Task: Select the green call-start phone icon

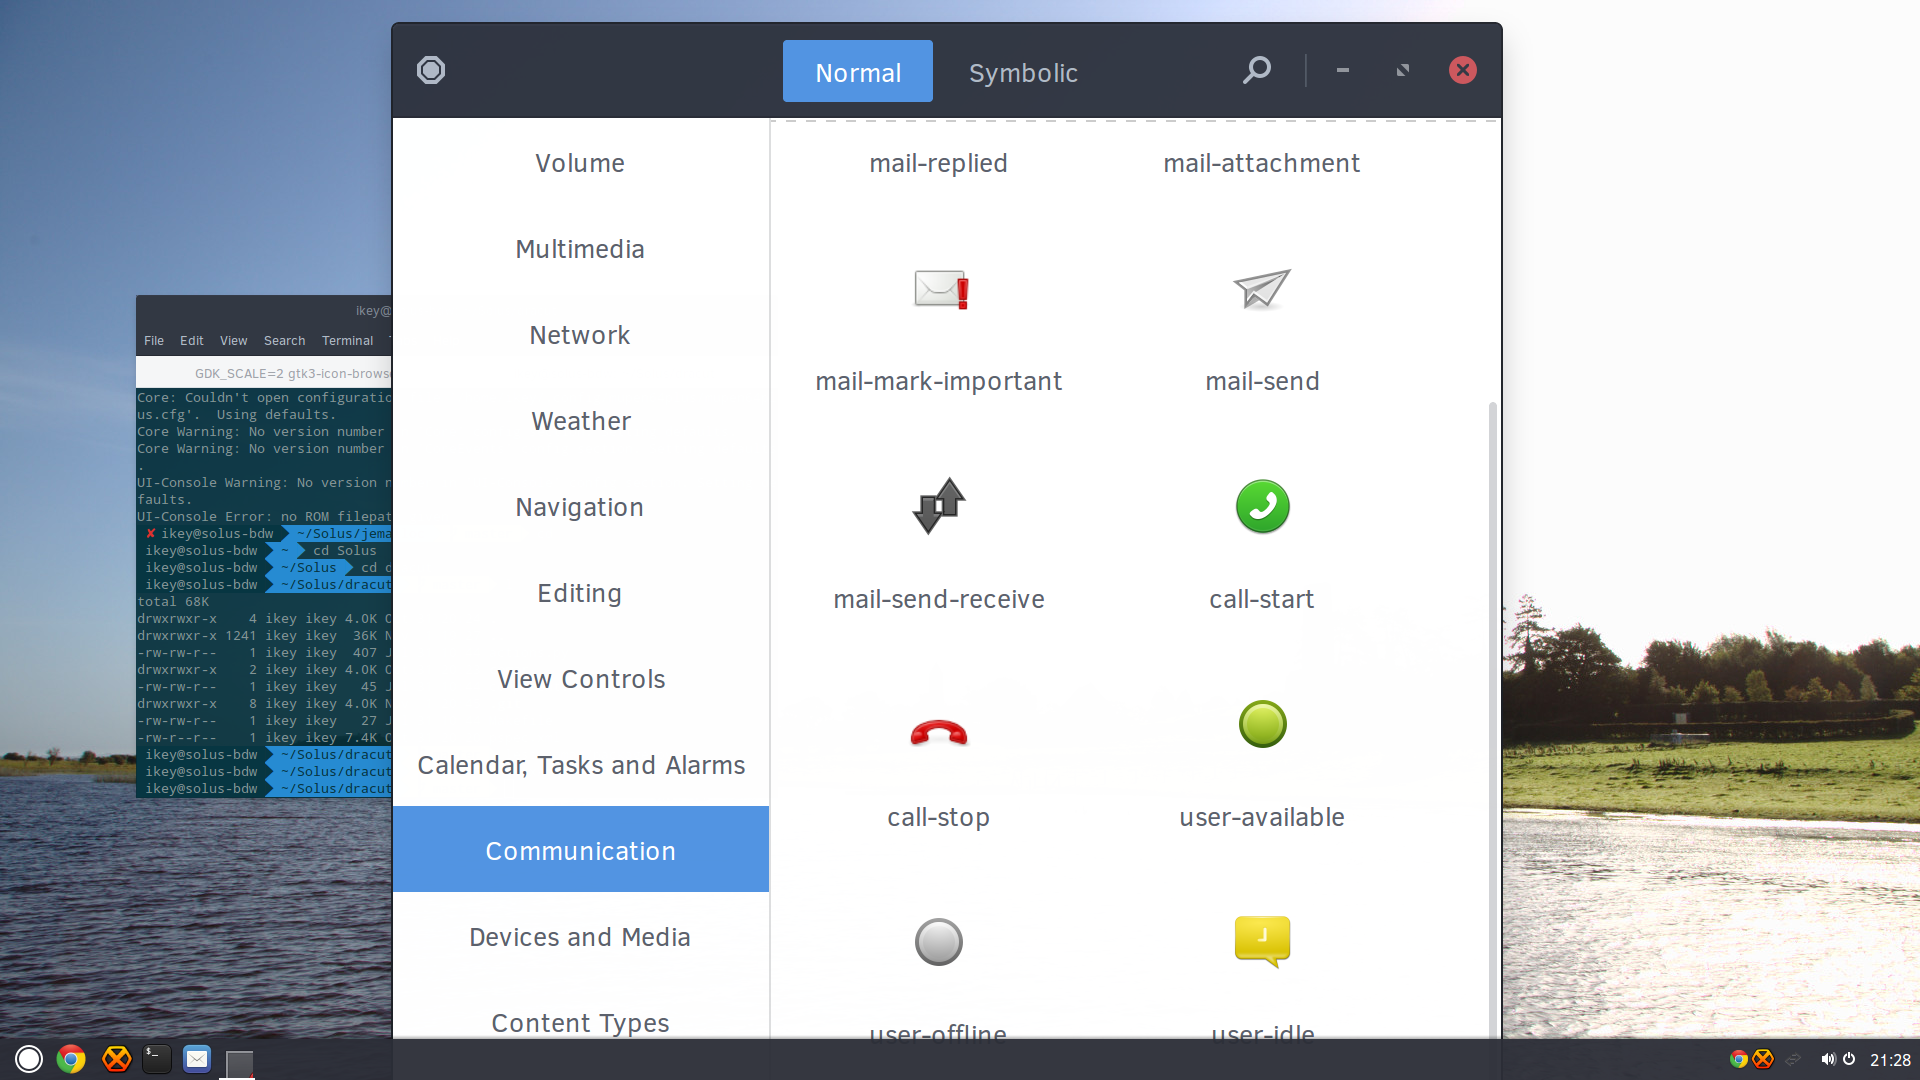Action: 1262,506
